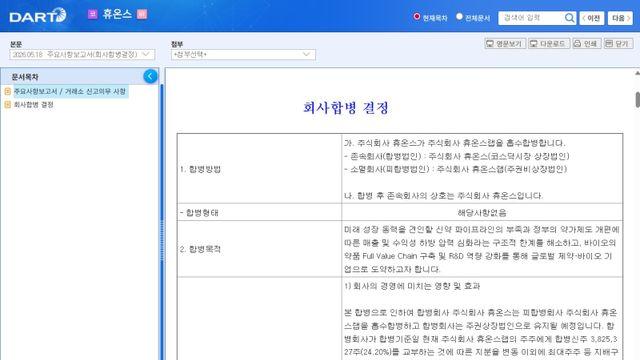Click the pink badge after 휴온스
This screenshot has width=640, height=360.
tap(142, 14)
